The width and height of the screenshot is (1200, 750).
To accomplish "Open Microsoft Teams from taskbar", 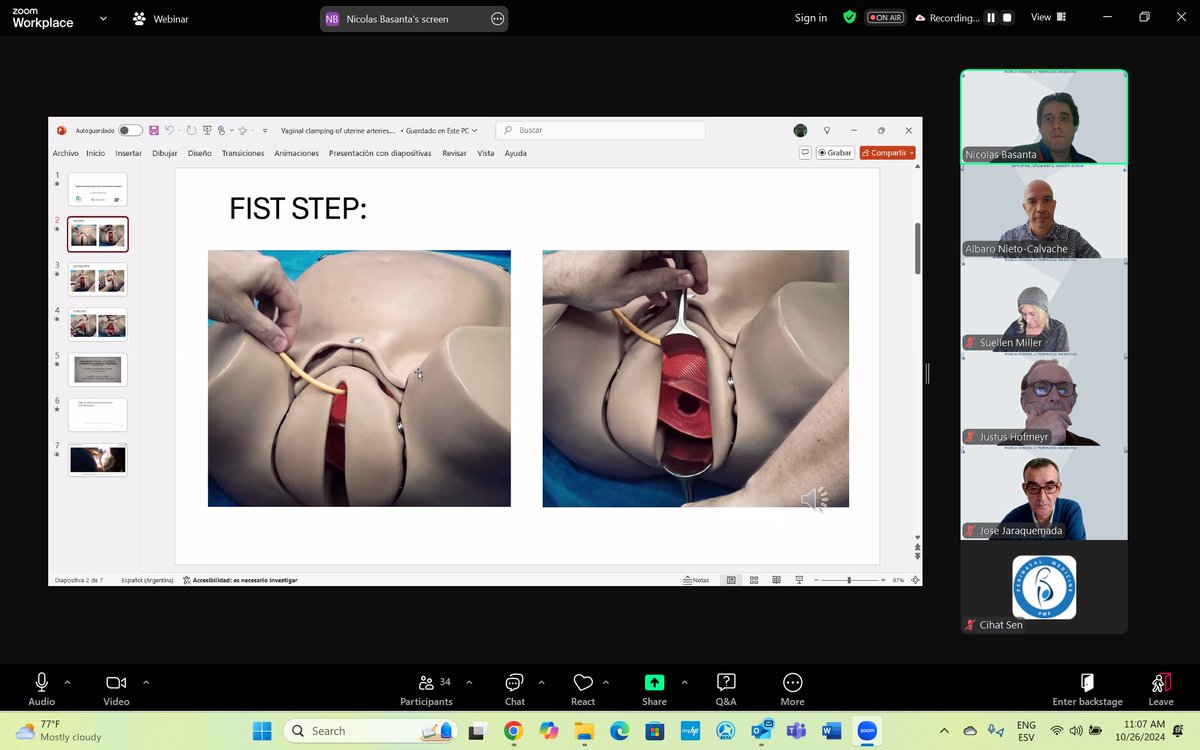I will pos(797,731).
